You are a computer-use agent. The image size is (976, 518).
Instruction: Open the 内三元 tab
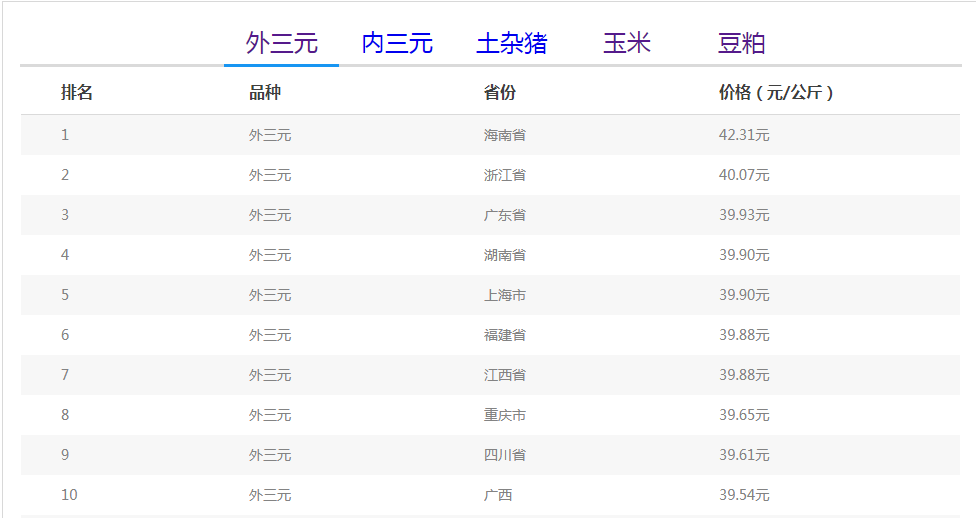pos(397,43)
